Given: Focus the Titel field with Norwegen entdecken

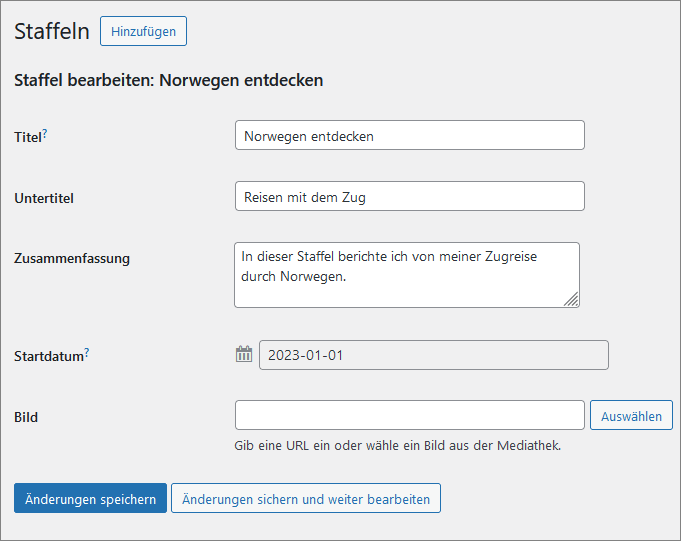Looking at the screenshot, I should [x=409, y=136].
